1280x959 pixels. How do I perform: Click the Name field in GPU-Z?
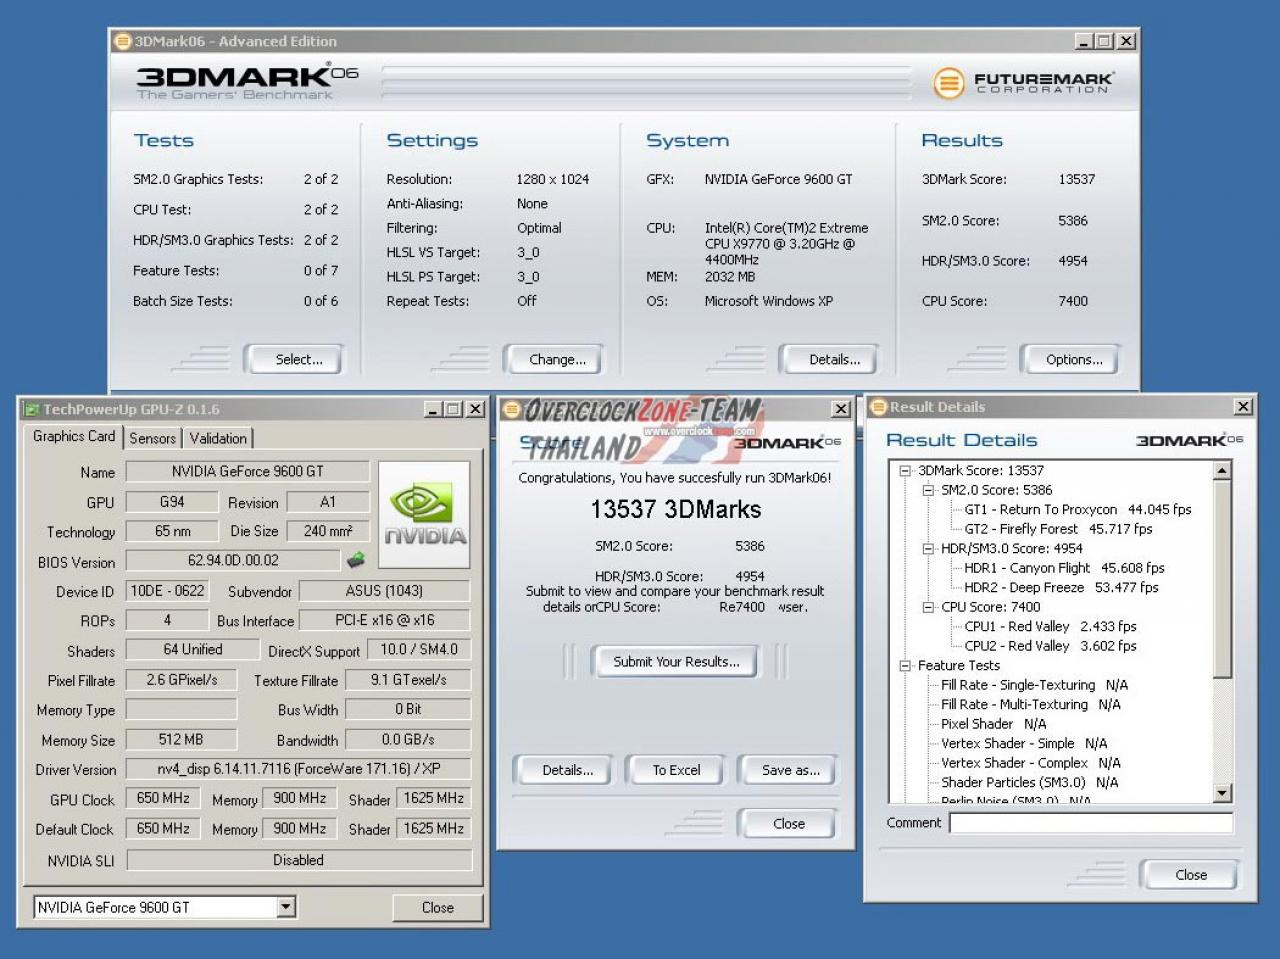pyautogui.click(x=247, y=471)
